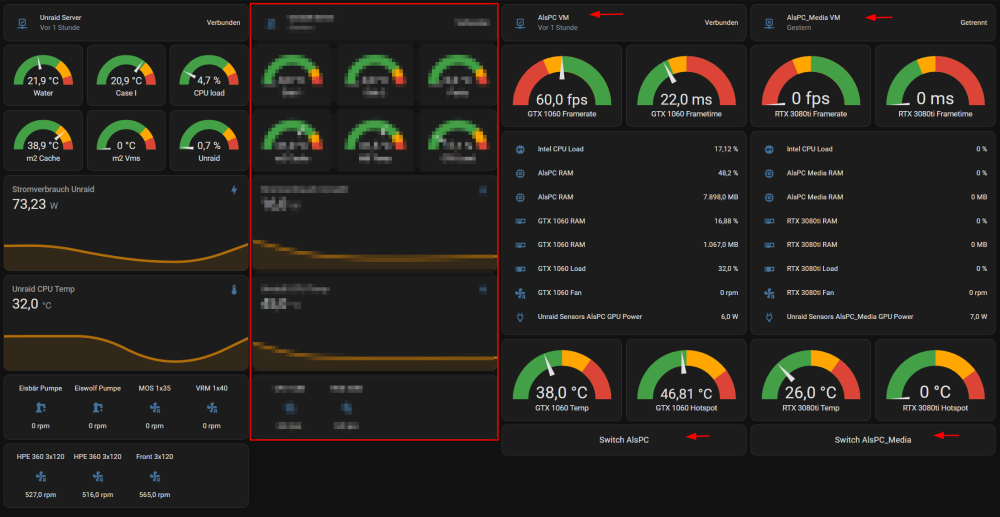Open the Case I temperature gauge
Viewport: 1000px width, 517px height.
click(126, 75)
